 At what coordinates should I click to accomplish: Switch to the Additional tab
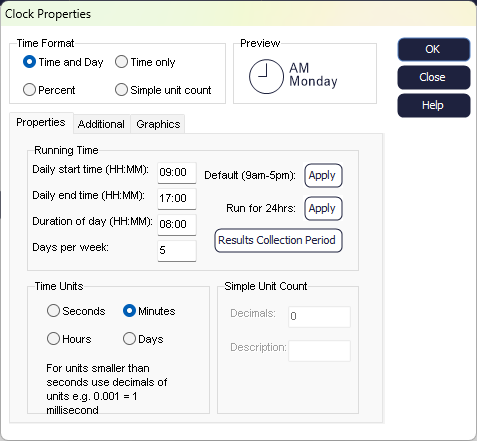[101, 124]
